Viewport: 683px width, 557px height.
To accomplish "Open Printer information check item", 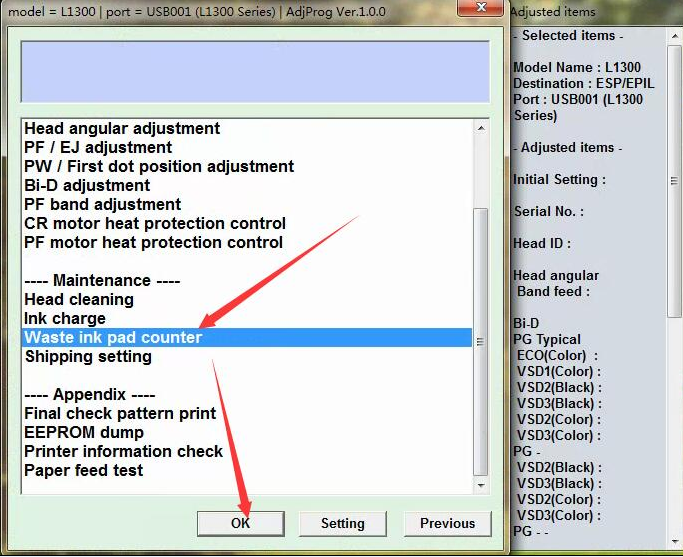I will coord(124,452).
